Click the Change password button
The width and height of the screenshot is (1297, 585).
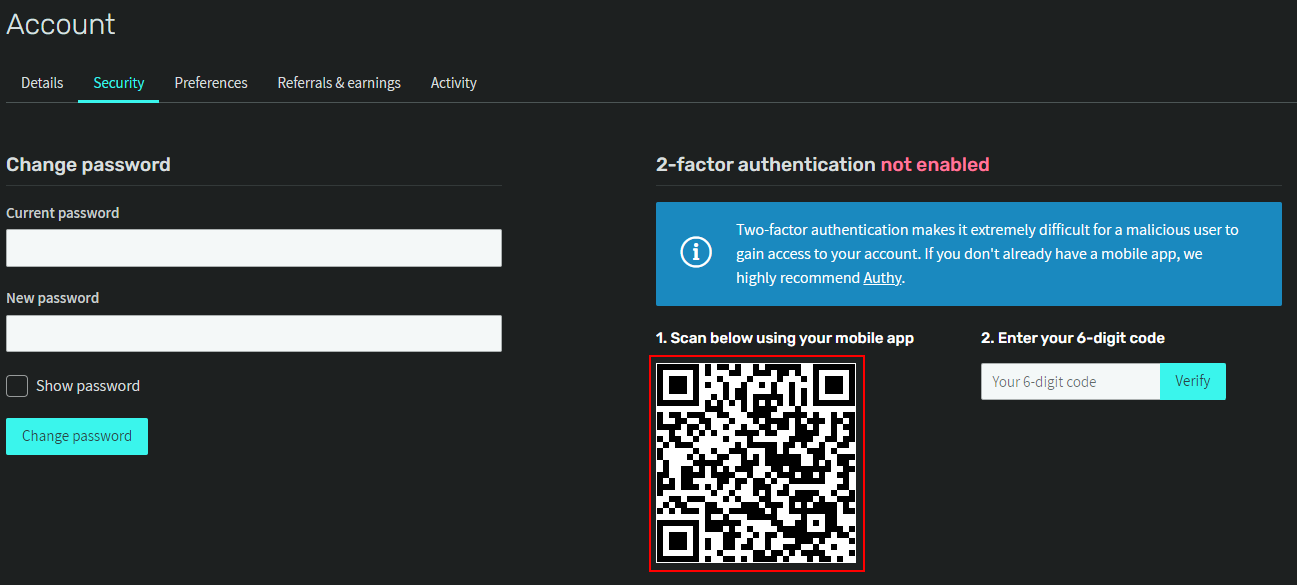(77, 436)
